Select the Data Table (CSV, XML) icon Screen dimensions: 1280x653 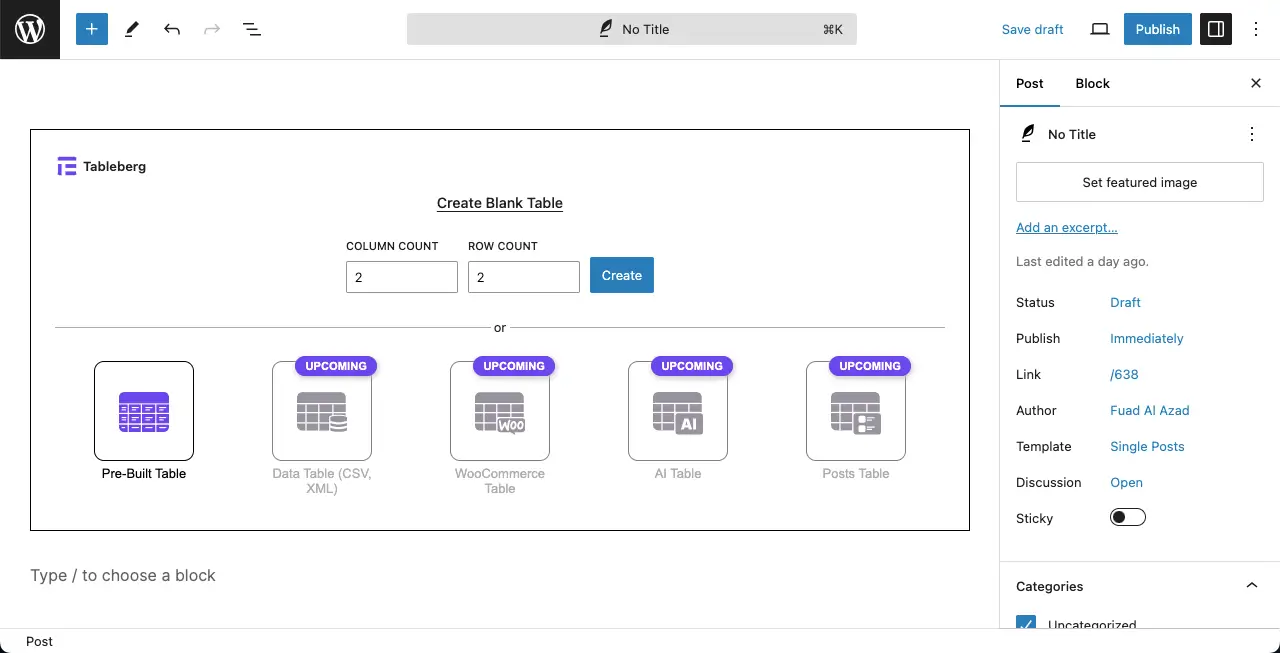[x=322, y=411]
